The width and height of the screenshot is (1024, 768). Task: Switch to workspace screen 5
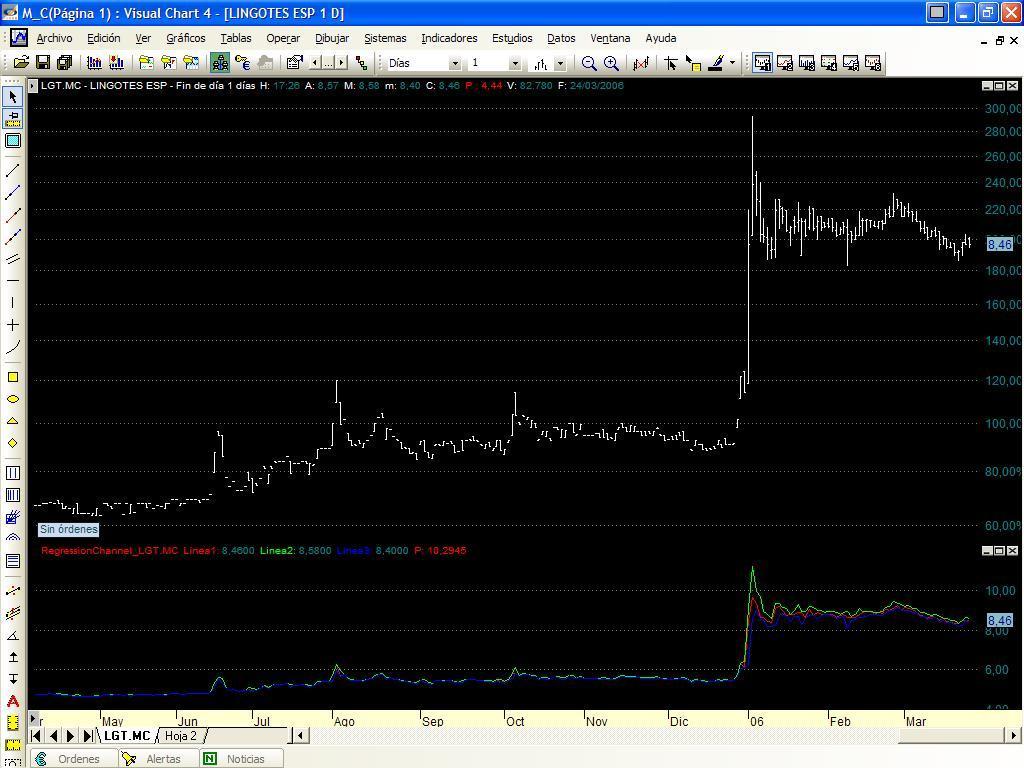(x=851, y=63)
